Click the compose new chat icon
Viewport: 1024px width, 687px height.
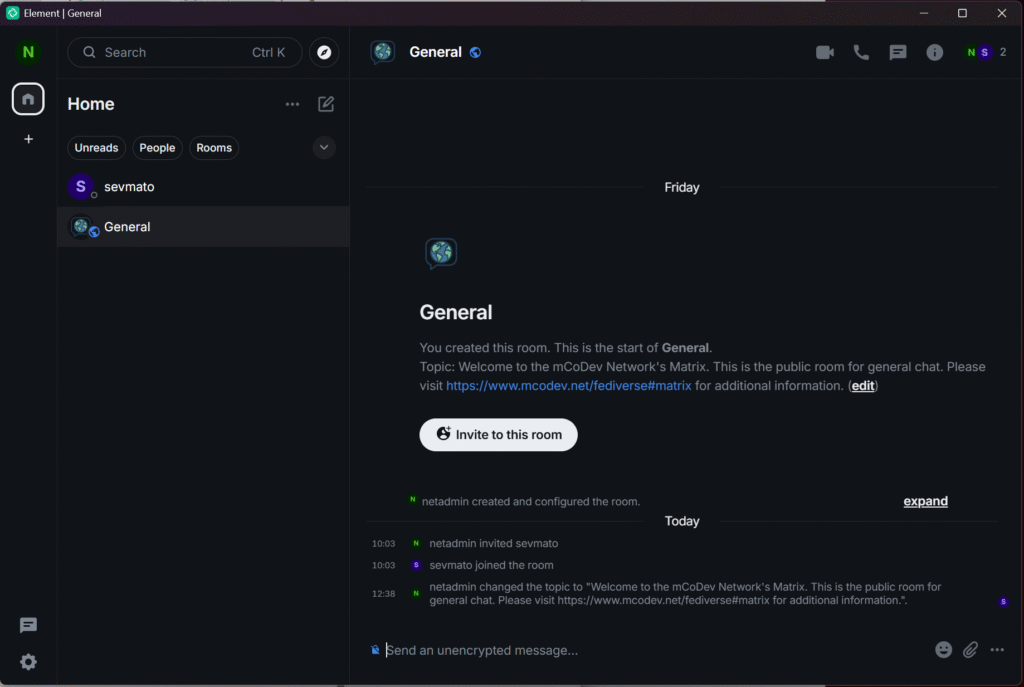[x=326, y=104]
